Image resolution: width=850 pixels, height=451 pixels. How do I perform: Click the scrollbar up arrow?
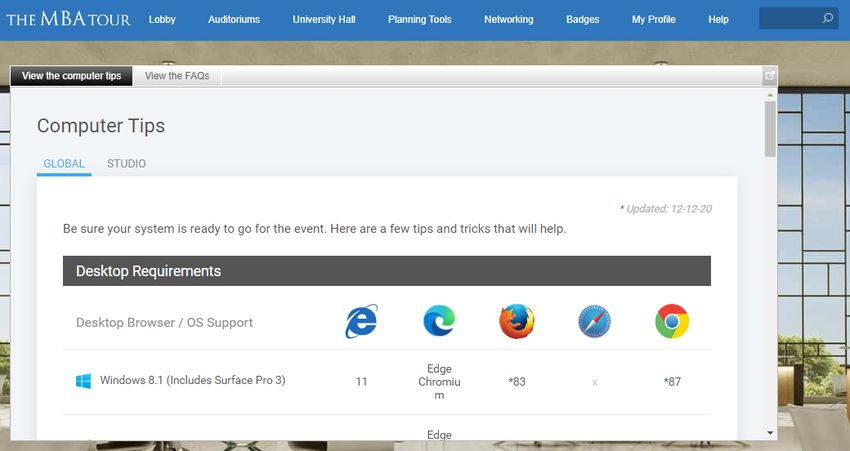(770, 95)
